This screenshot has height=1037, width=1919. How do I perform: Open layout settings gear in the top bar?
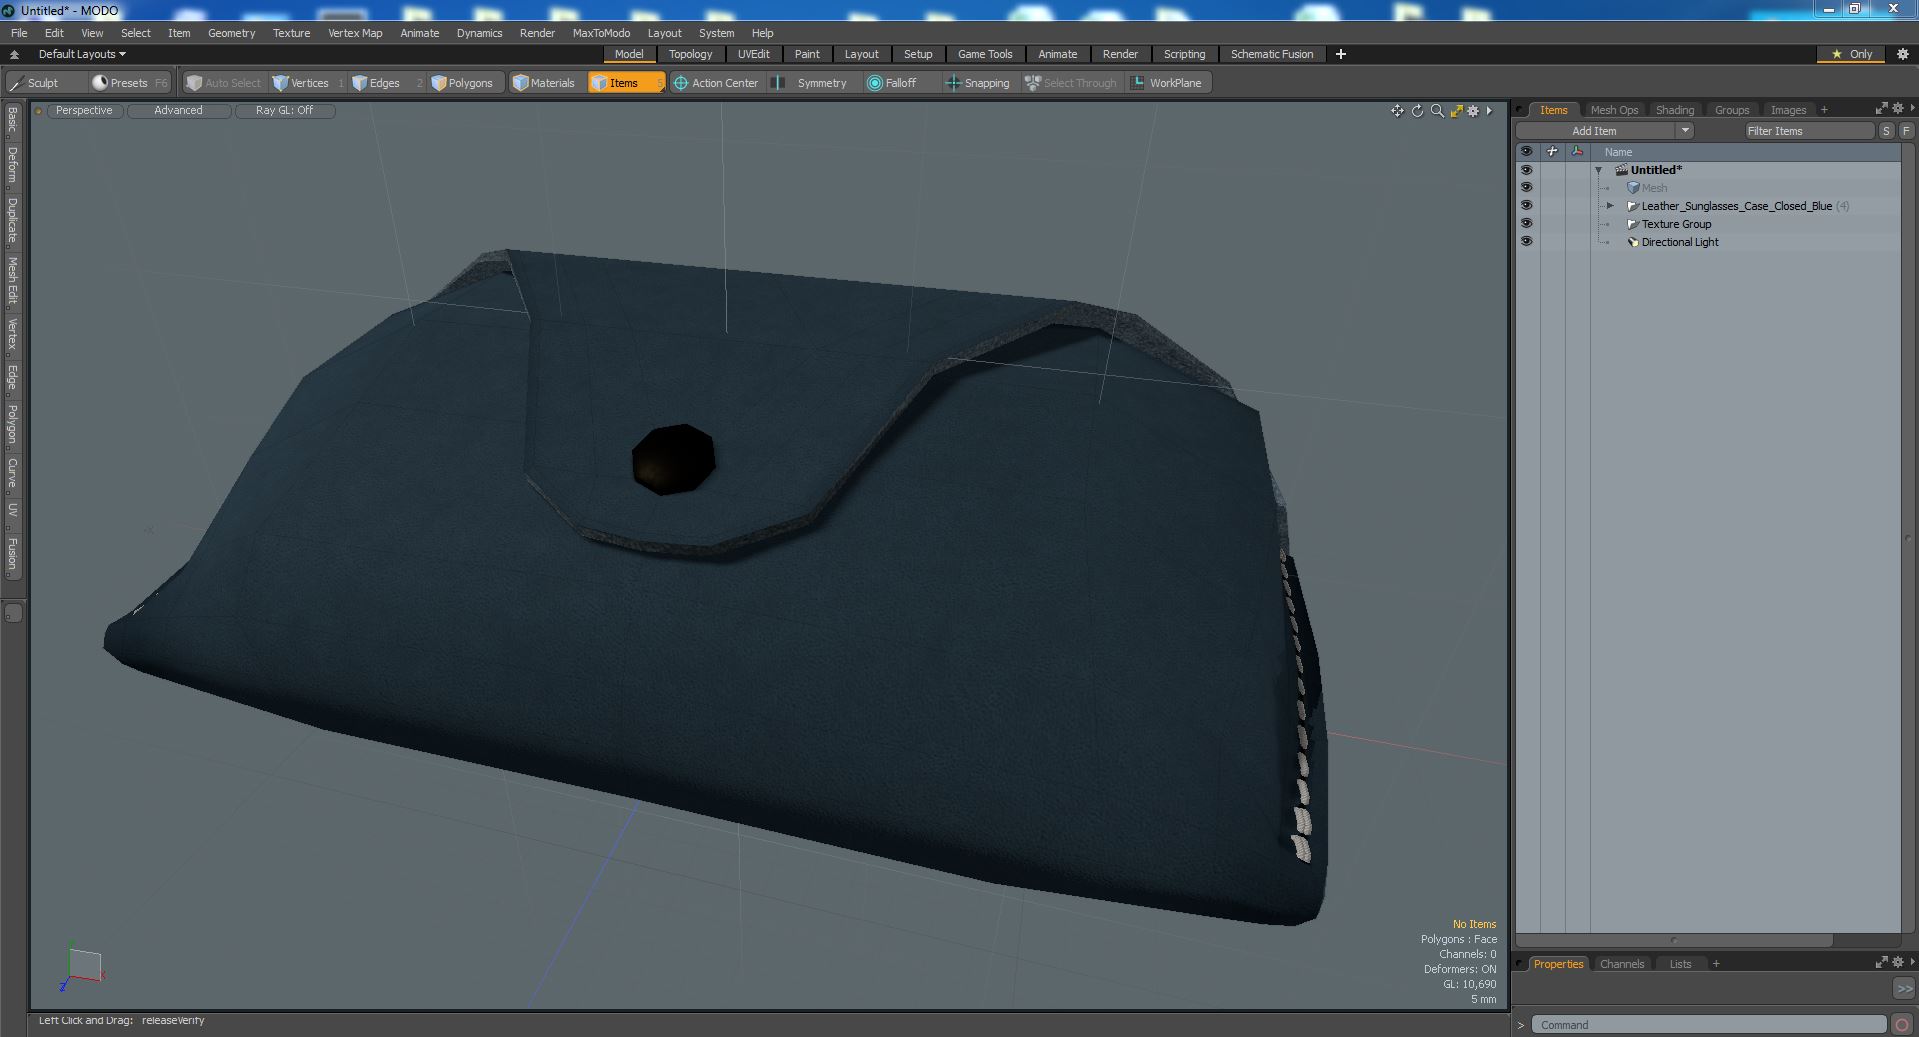[1903, 54]
